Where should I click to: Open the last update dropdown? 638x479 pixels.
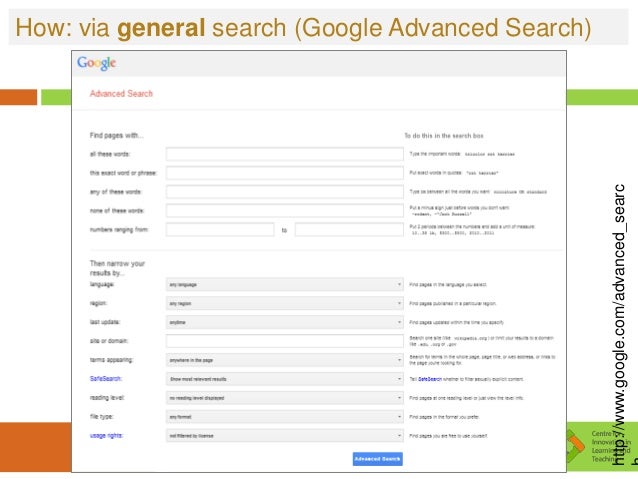(x=284, y=322)
